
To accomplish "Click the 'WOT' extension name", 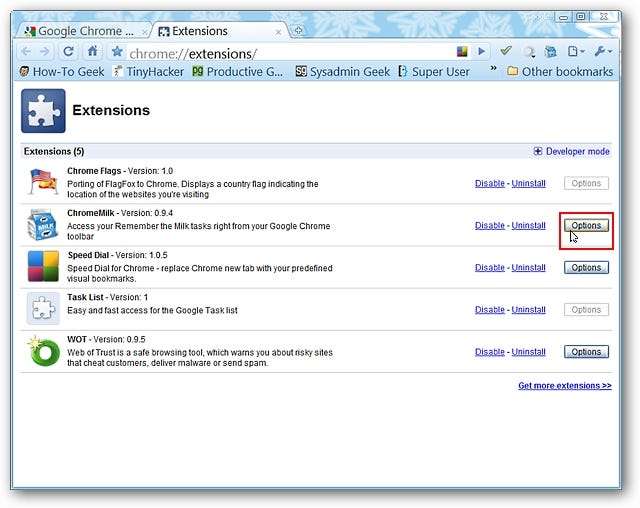I will (77, 339).
